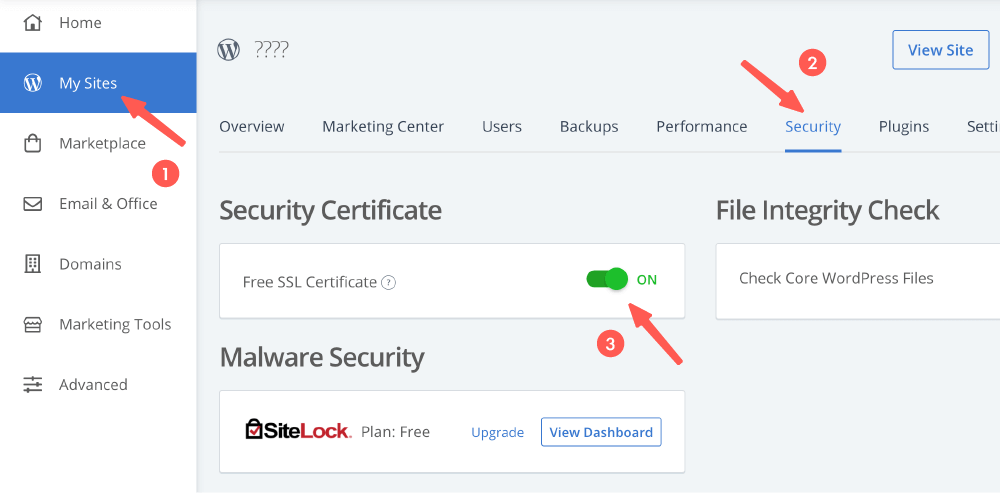Click the Home house icon in sidebar
The width and height of the screenshot is (1000, 493).
(32, 22)
